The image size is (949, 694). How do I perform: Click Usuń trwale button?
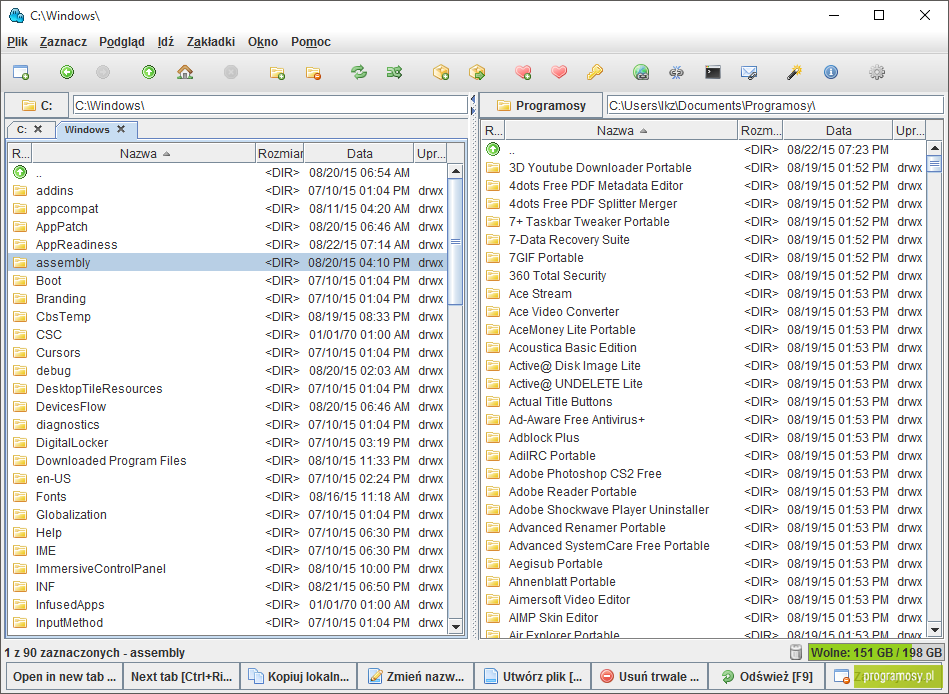click(651, 676)
